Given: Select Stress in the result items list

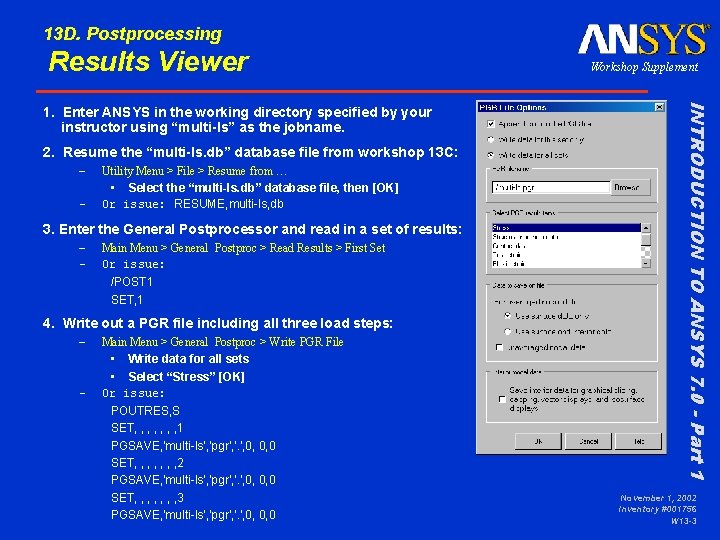Looking at the screenshot, I should click(x=566, y=228).
